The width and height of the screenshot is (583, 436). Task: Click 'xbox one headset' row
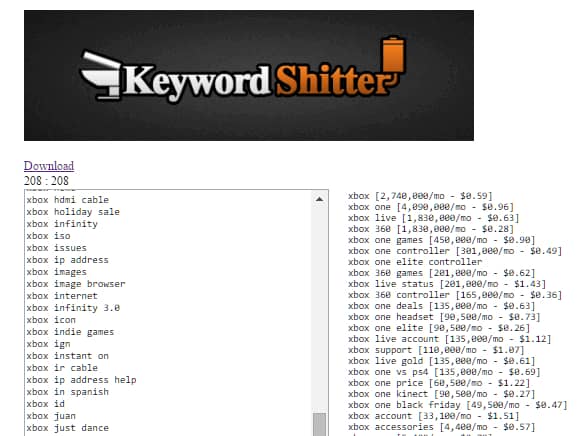(444, 317)
